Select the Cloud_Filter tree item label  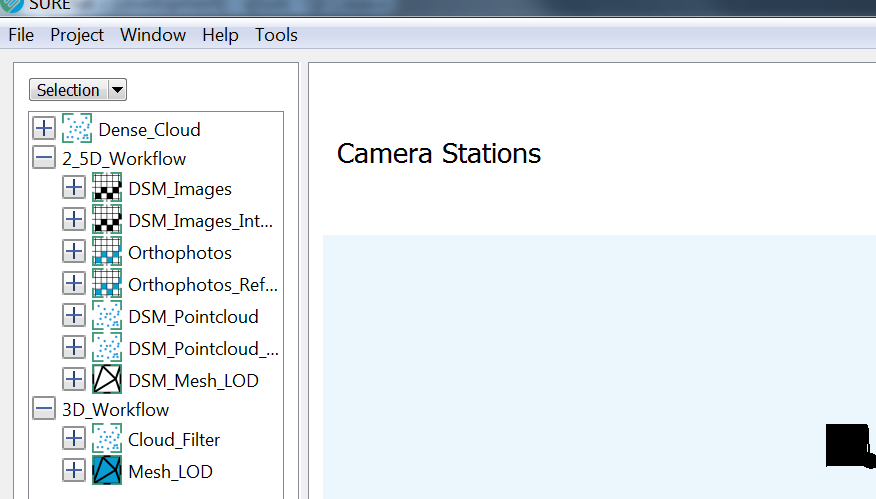click(174, 440)
